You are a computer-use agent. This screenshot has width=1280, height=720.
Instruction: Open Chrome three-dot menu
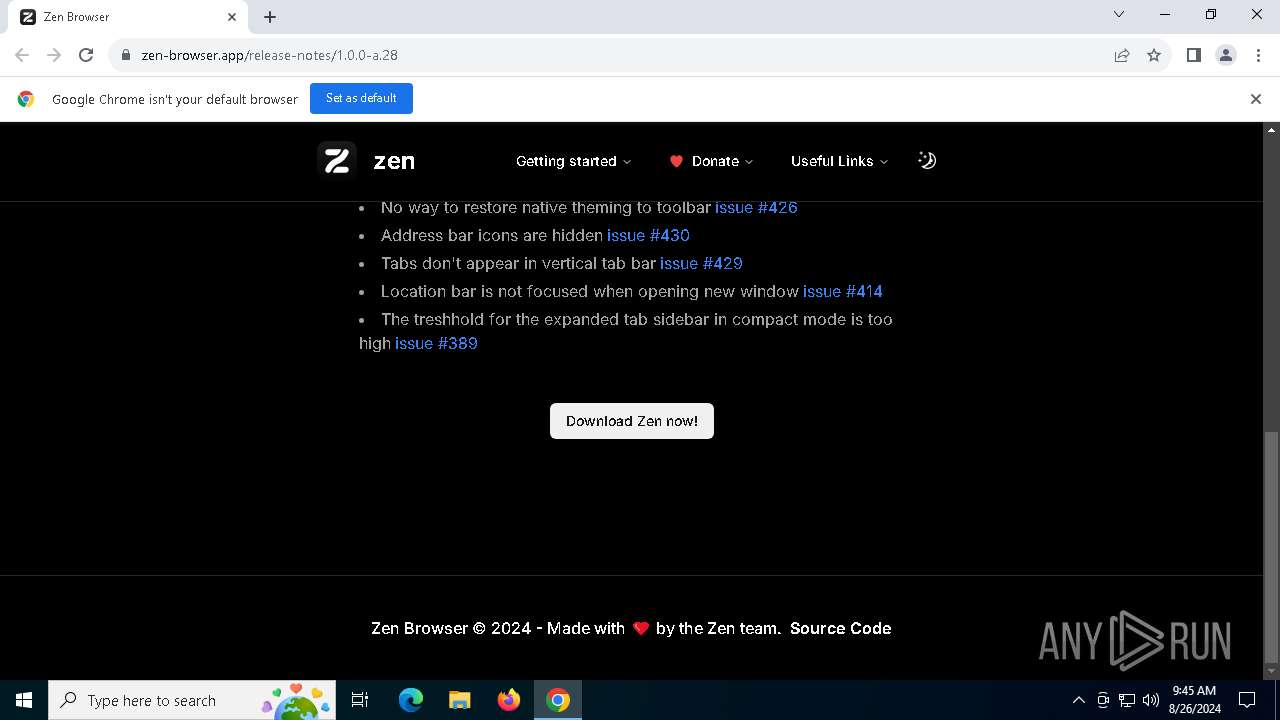point(1258,55)
